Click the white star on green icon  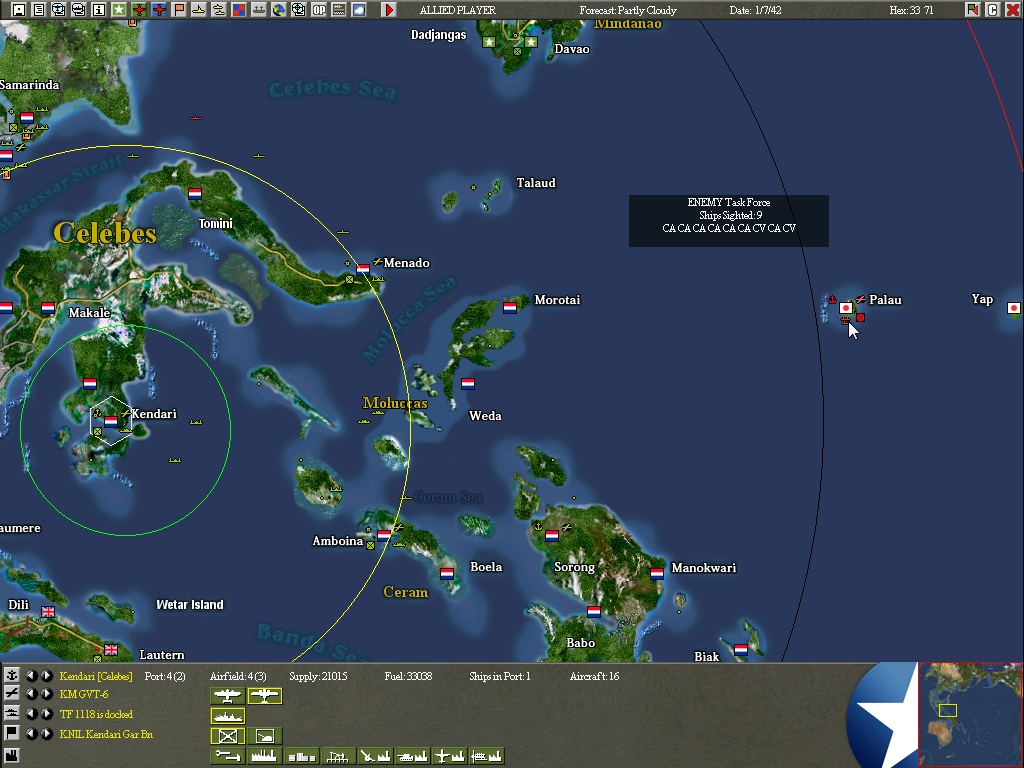click(x=119, y=10)
